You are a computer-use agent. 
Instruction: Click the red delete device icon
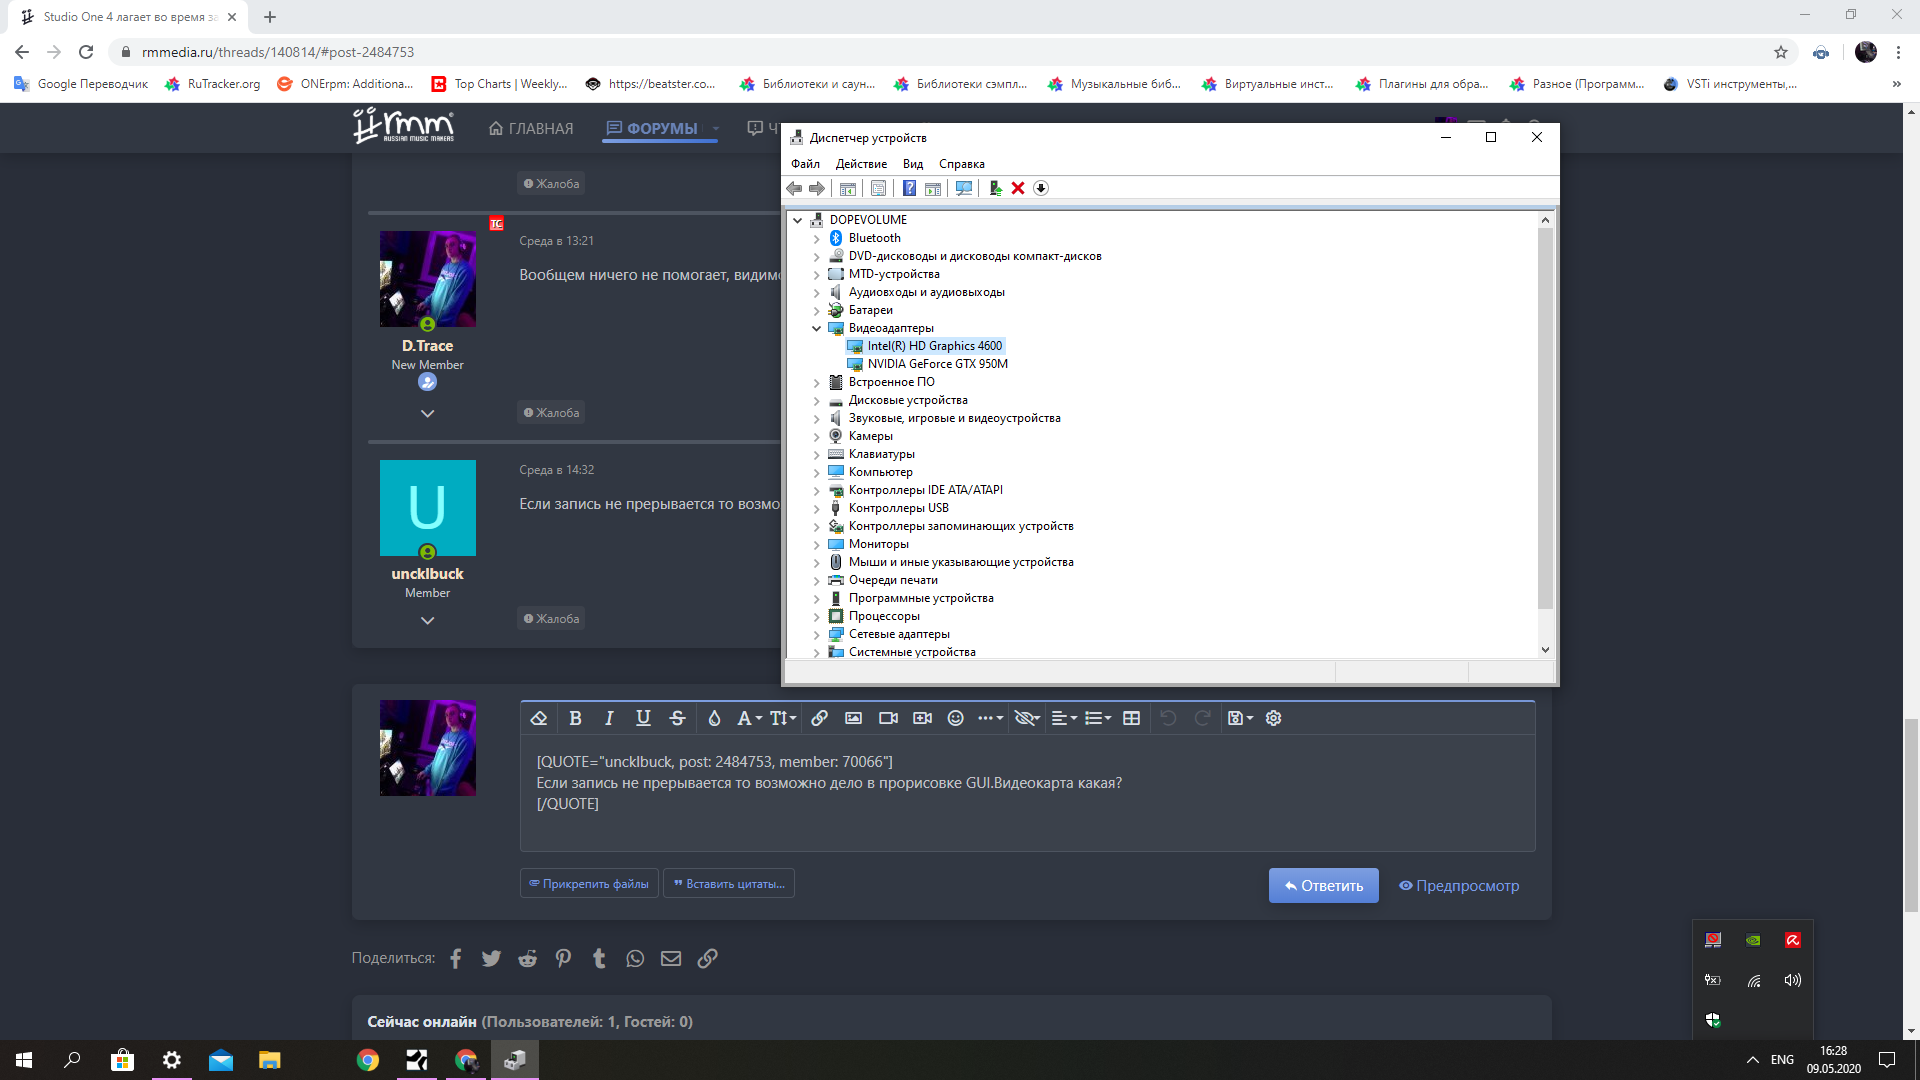[x=1018, y=188]
